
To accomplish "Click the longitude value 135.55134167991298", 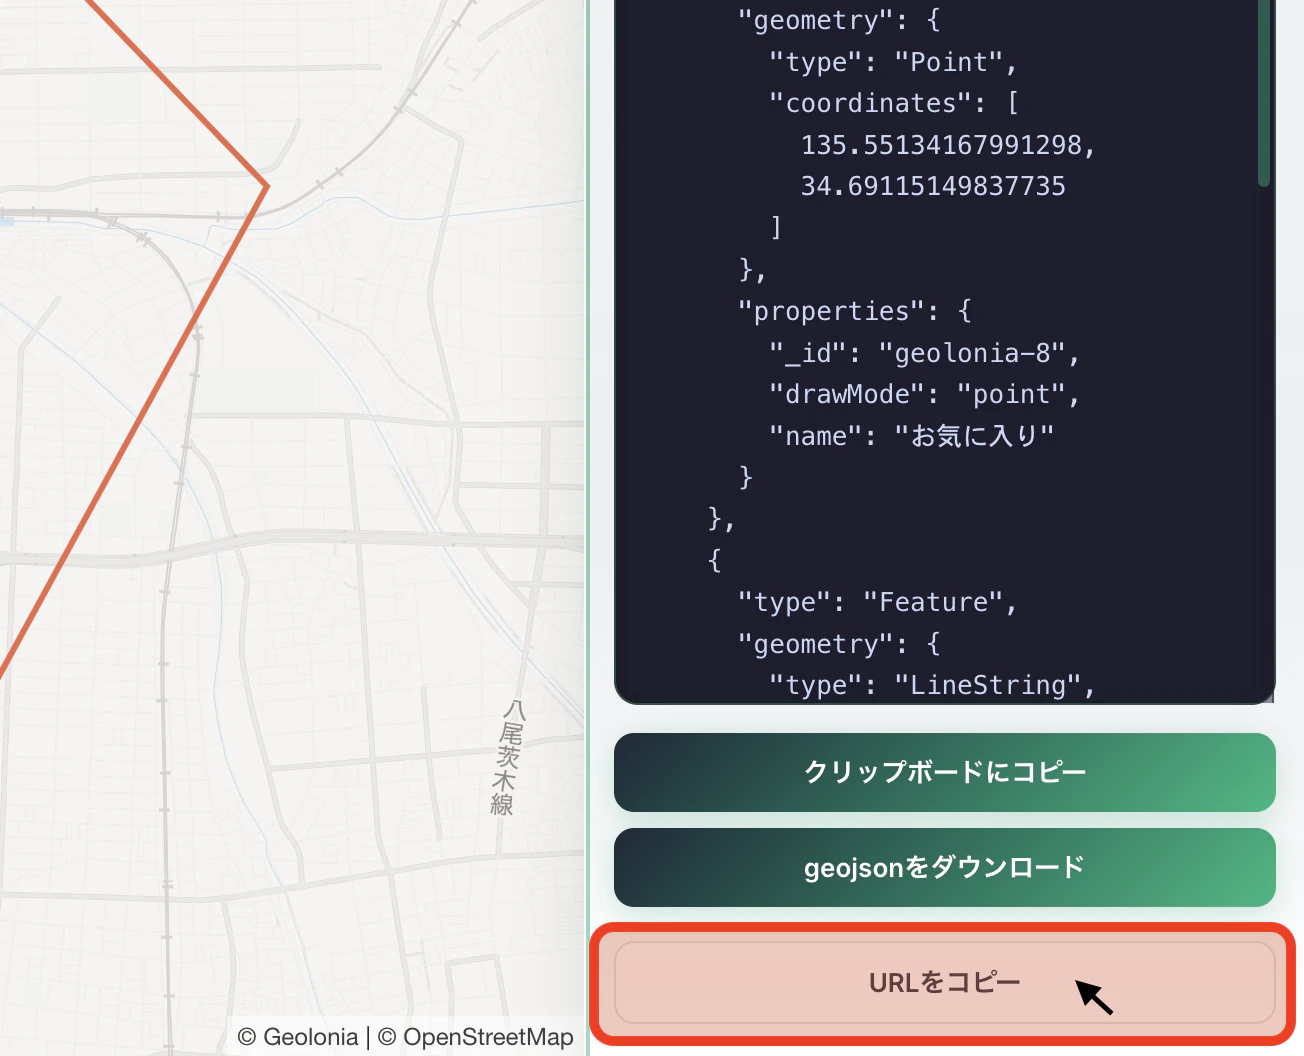I will point(940,145).
